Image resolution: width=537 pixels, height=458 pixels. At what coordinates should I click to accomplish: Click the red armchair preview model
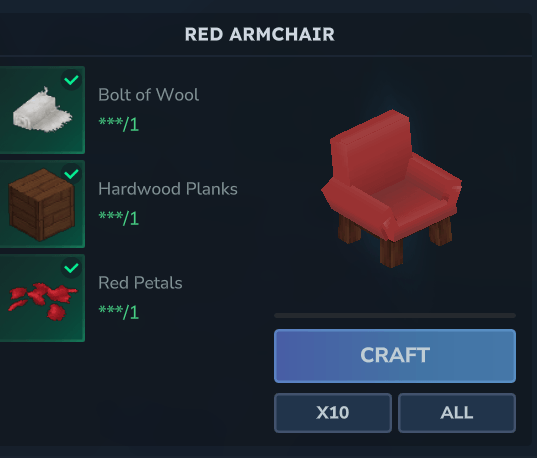(391, 188)
